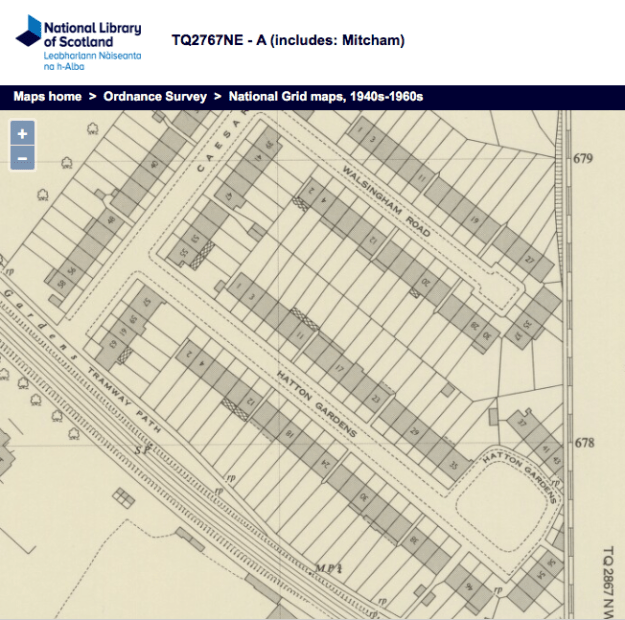Zoom in using the plus button
This screenshot has height=620, width=625.
(x=22, y=133)
